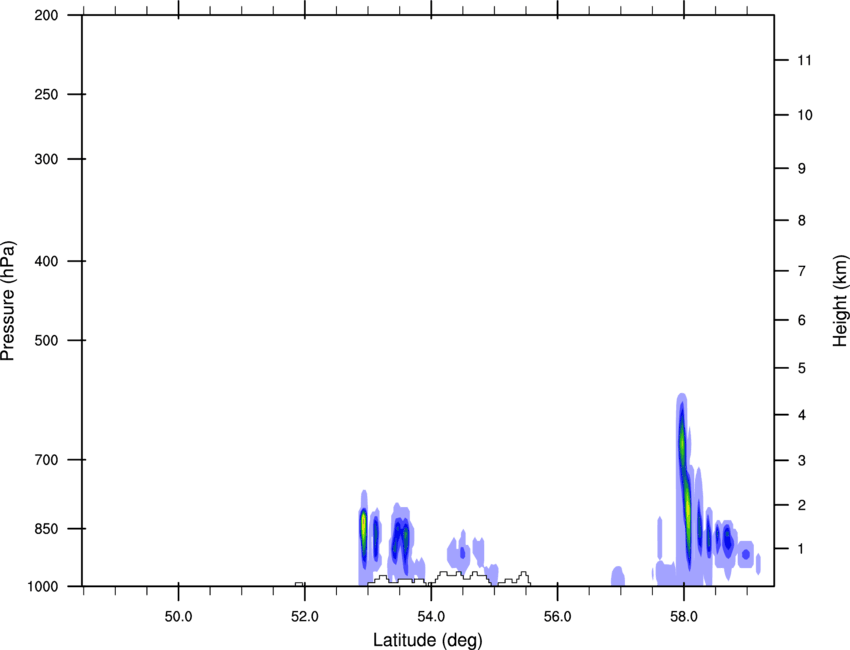Click the 'Pressure (hPa)' axis title
Viewport: 850px width, 650px height.
click(x=8, y=301)
